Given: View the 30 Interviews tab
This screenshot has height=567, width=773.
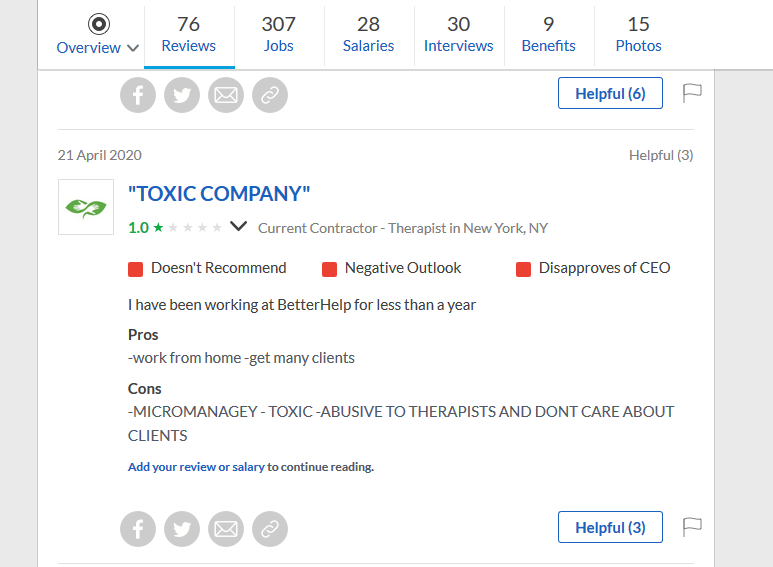Looking at the screenshot, I should (458, 34).
